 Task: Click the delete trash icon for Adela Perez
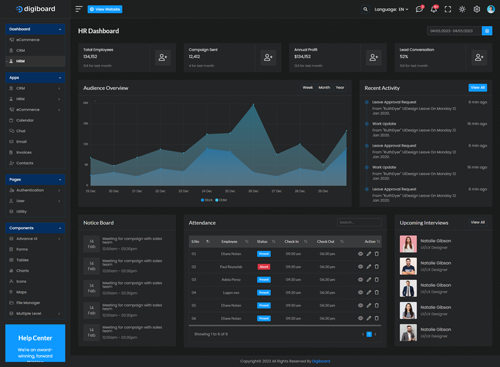click(377, 280)
